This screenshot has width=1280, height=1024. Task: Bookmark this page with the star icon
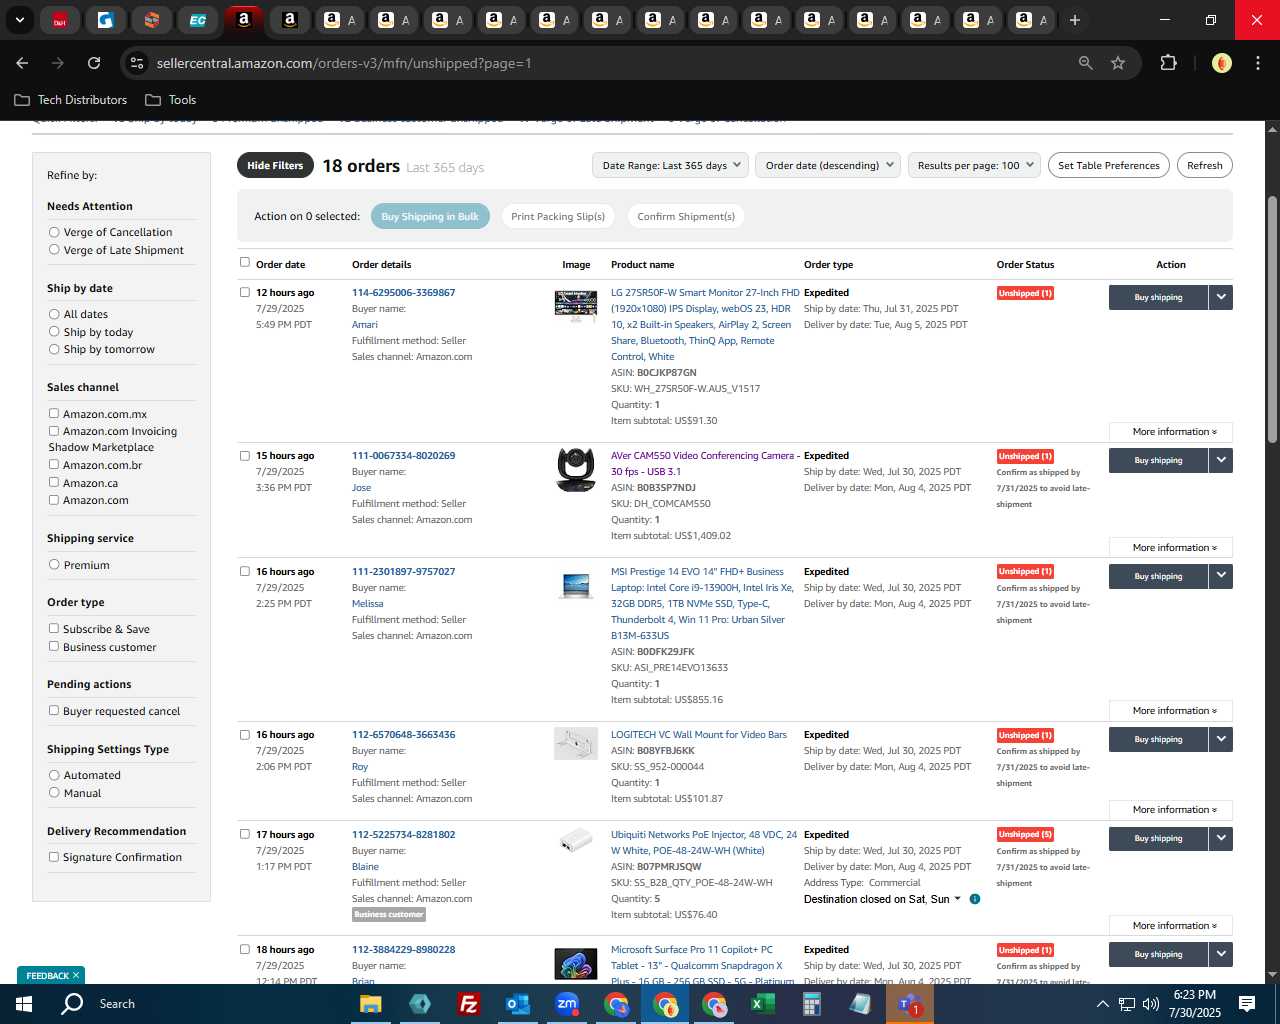(1118, 63)
